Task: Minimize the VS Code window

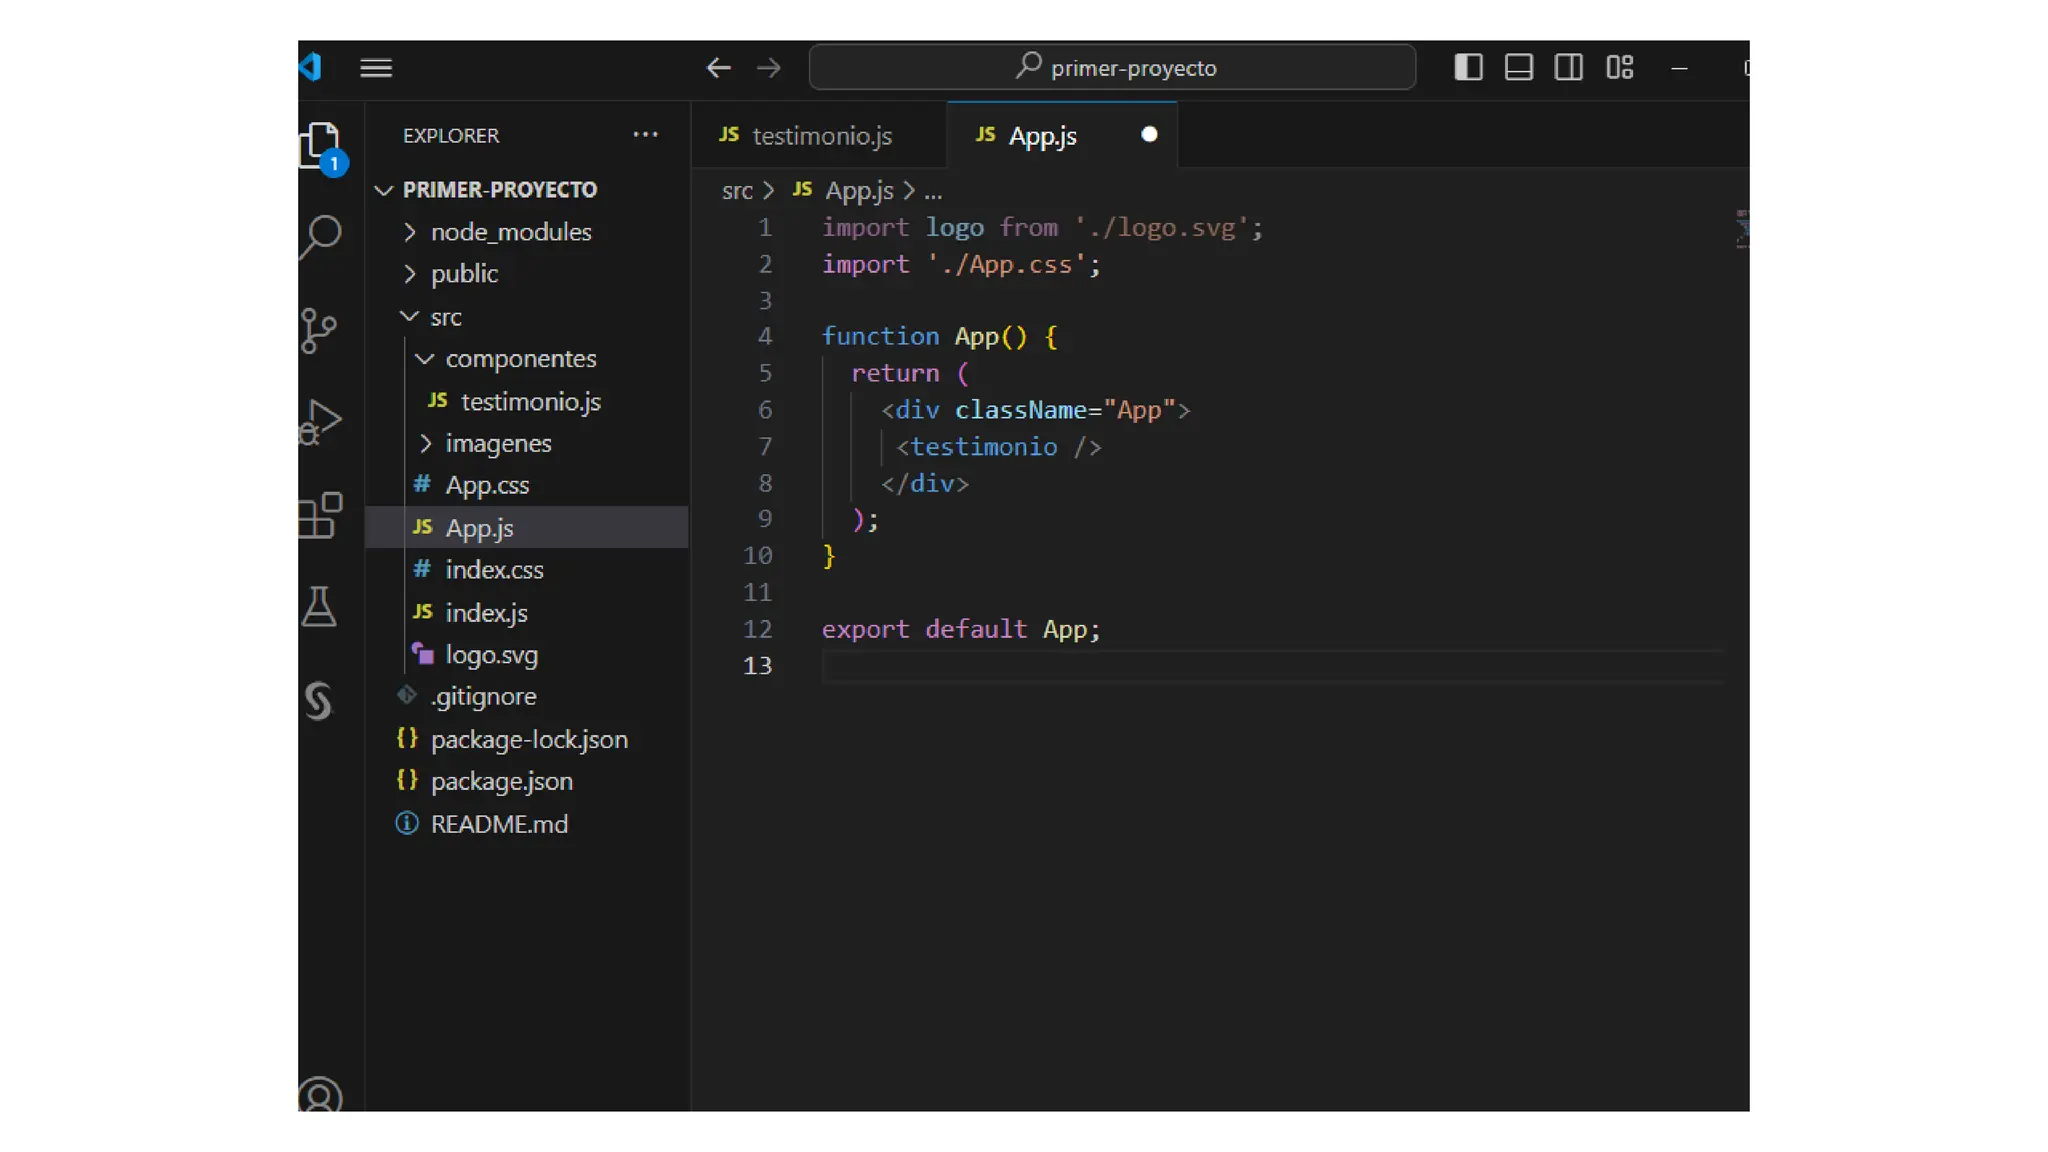Action: coord(1679,68)
